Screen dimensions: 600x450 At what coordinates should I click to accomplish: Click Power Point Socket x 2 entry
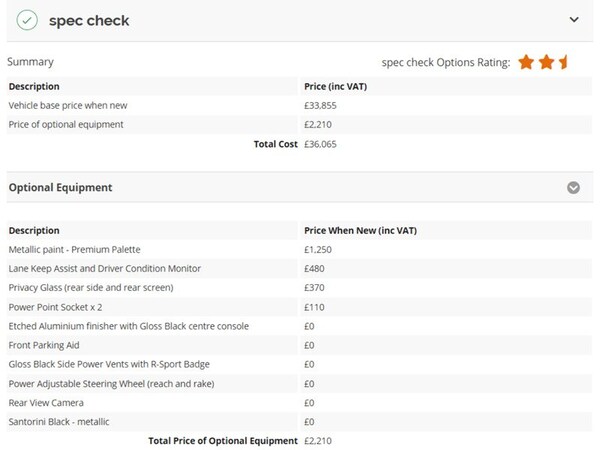click(x=56, y=307)
